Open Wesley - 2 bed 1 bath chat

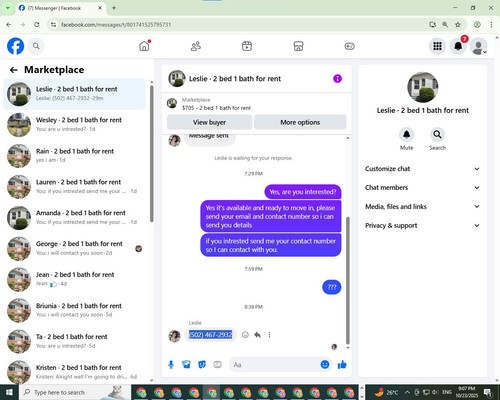tap(74, 125)
